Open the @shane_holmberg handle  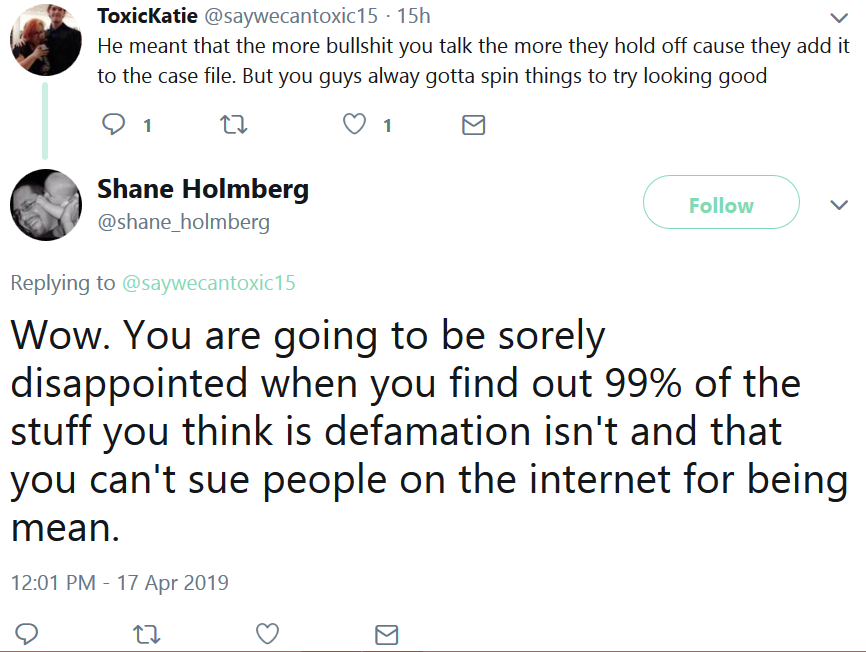point(183,222)
